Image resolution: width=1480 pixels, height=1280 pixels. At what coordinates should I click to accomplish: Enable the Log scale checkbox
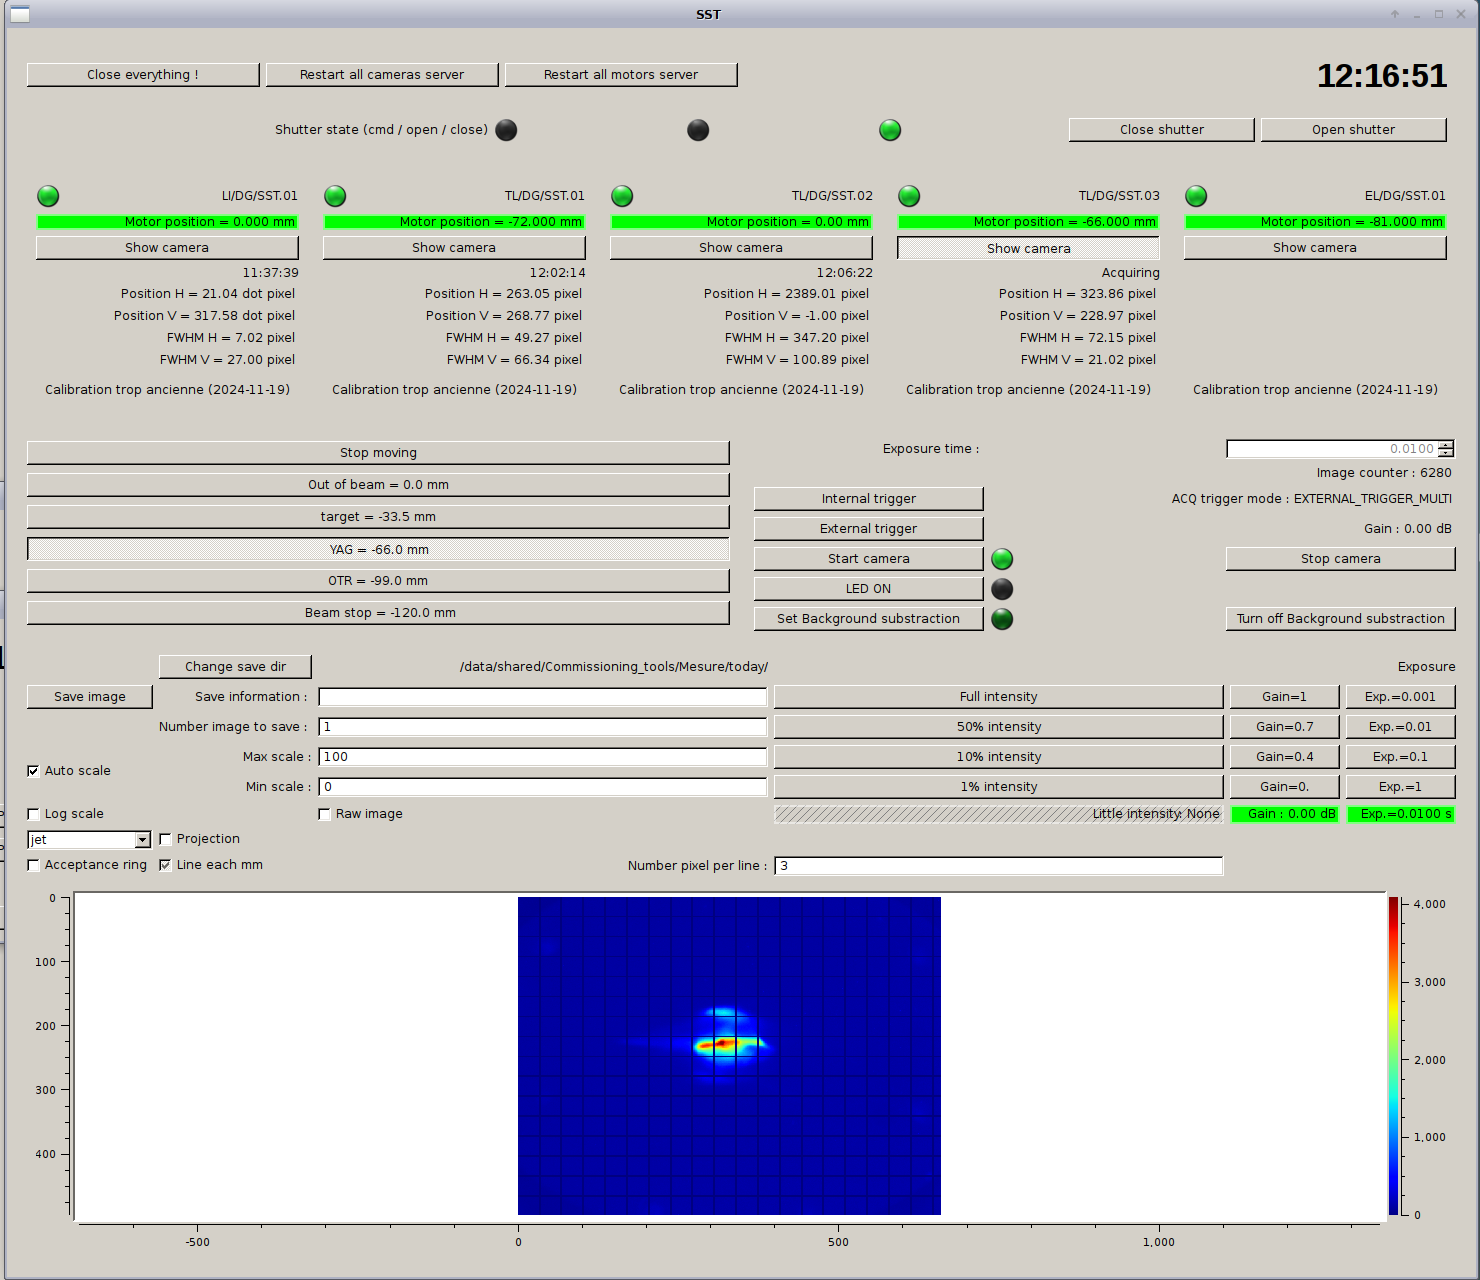pos(33,814)
